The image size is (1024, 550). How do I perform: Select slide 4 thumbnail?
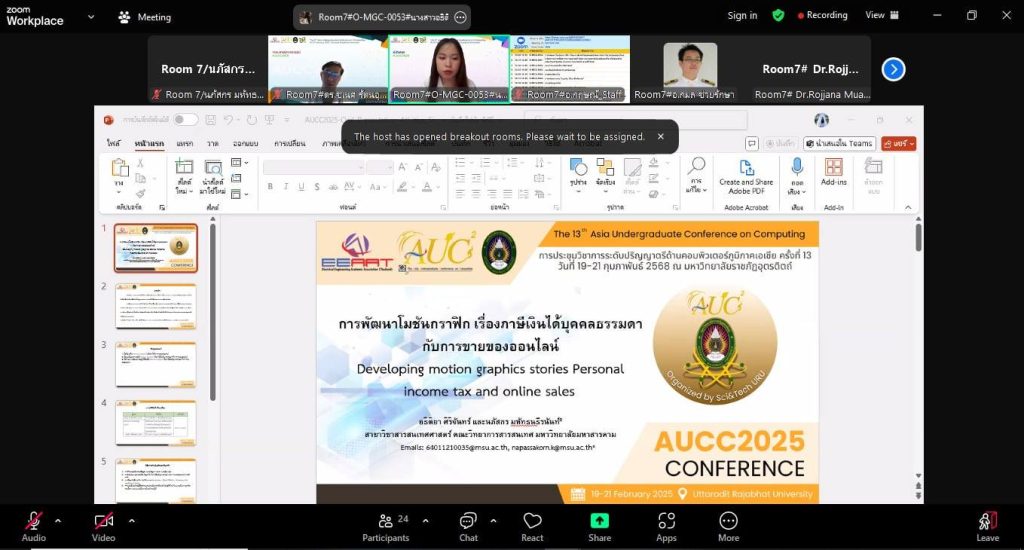click(x=155, y=423)
